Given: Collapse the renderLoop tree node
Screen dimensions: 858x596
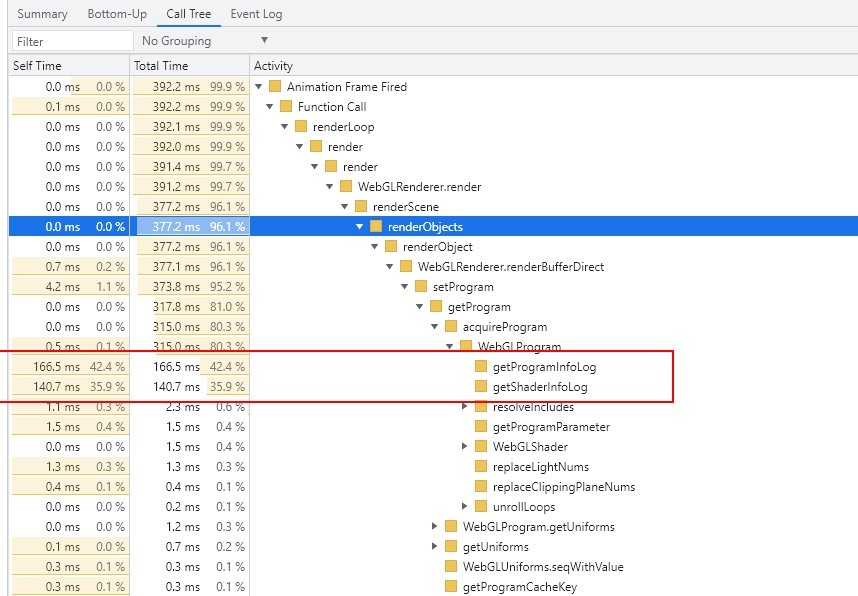Looking at the screenshot, I should point(286,127).
